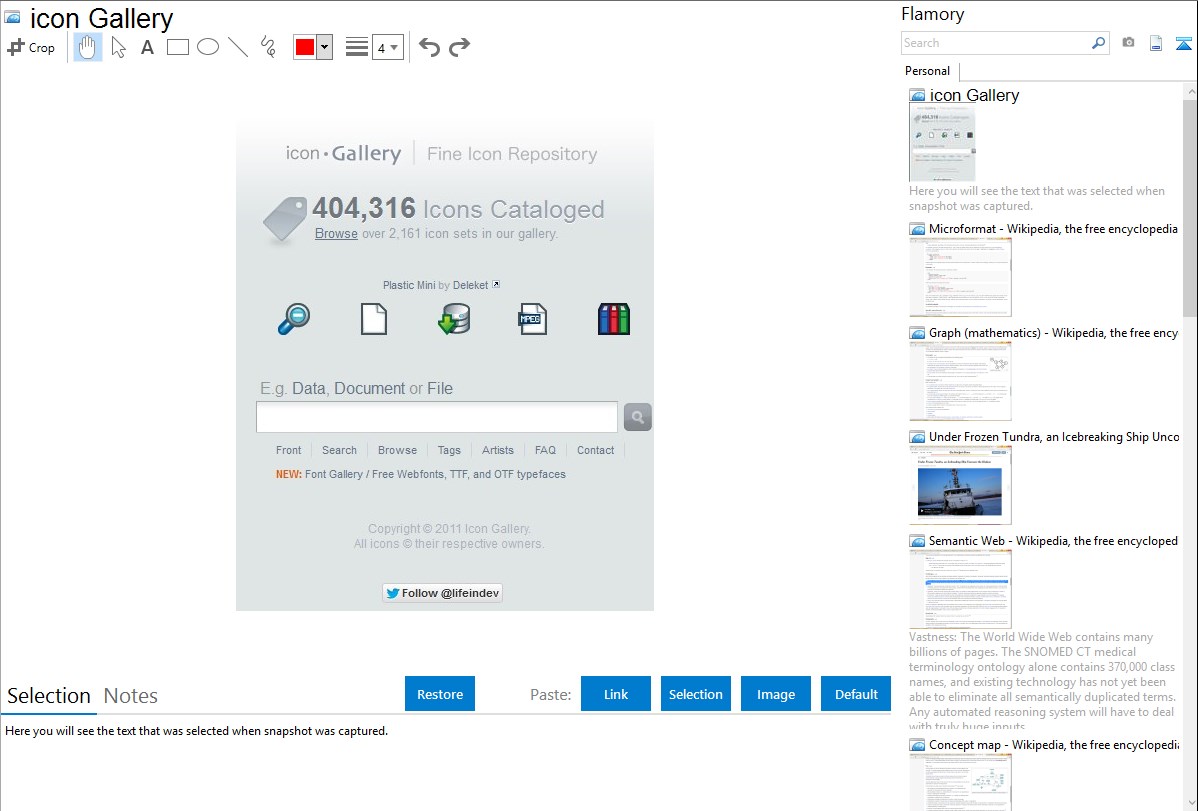Select the arrow pointer tool
Image resolution: width=1198 pixels, height=811 pixels.
pos(118,47)
